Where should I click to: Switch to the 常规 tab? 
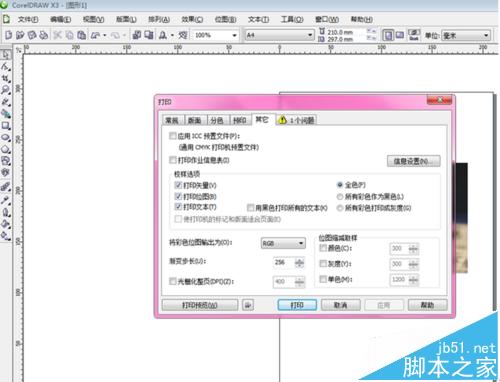click(172, 120)
